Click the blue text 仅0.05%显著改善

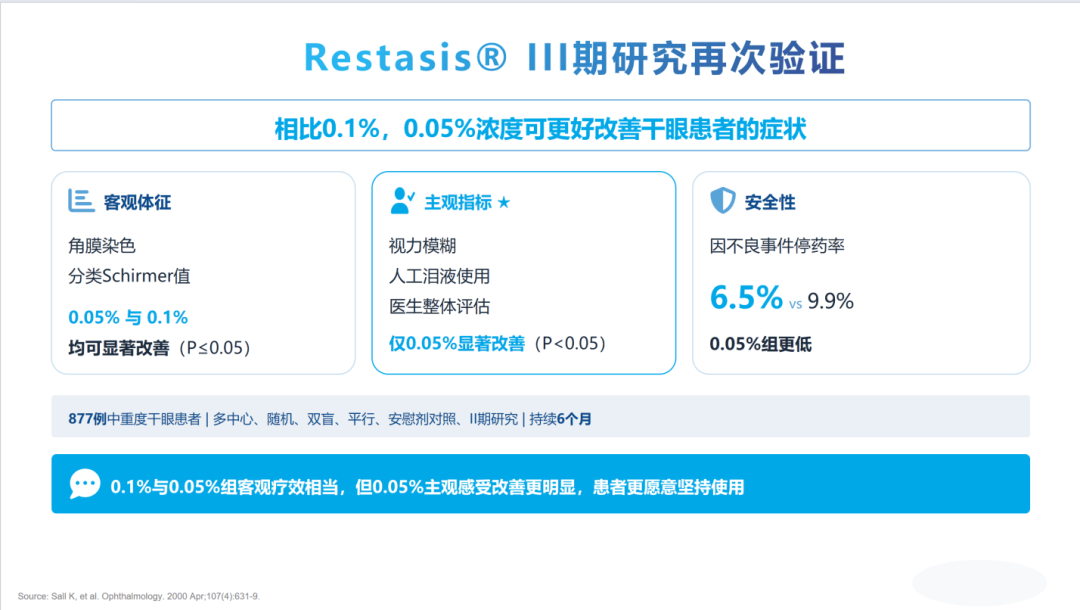[x=457, y=343]
